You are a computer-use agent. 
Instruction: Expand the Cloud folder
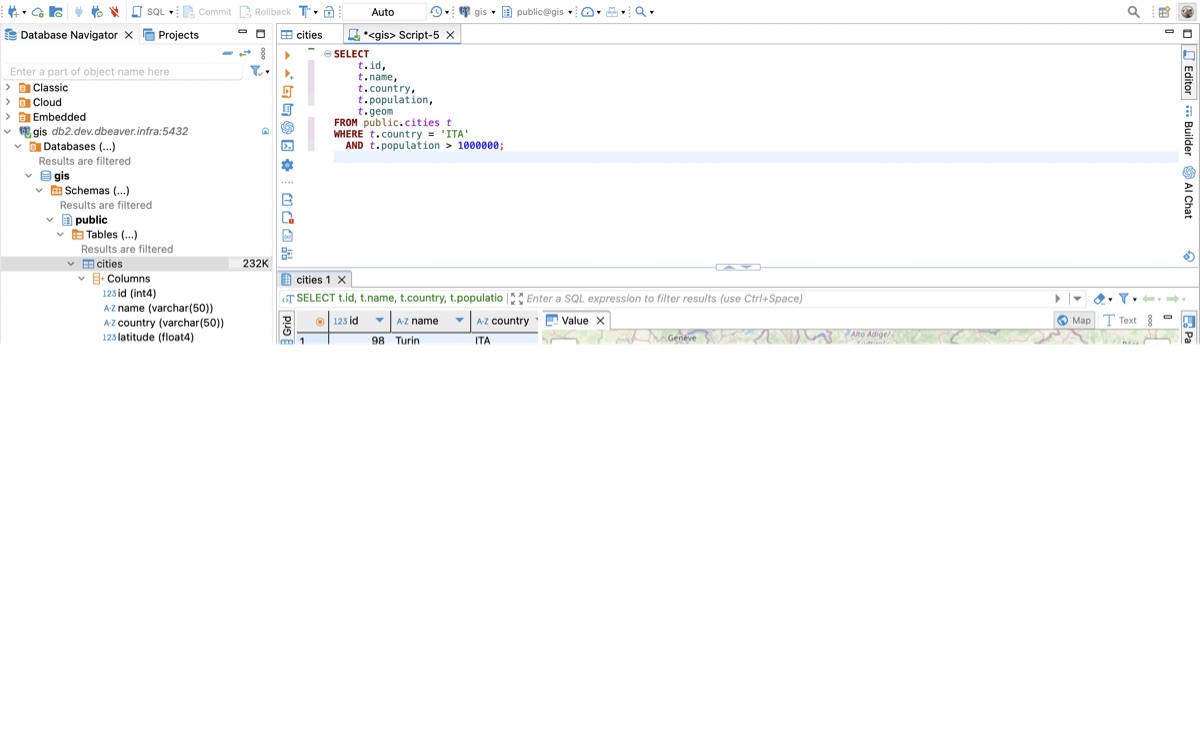point(8,102)
